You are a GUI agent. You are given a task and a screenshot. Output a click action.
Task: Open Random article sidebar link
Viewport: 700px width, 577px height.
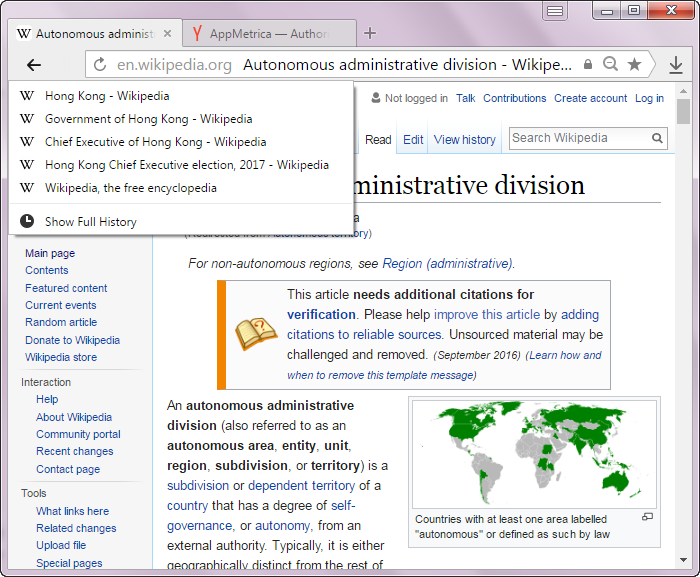61,322
